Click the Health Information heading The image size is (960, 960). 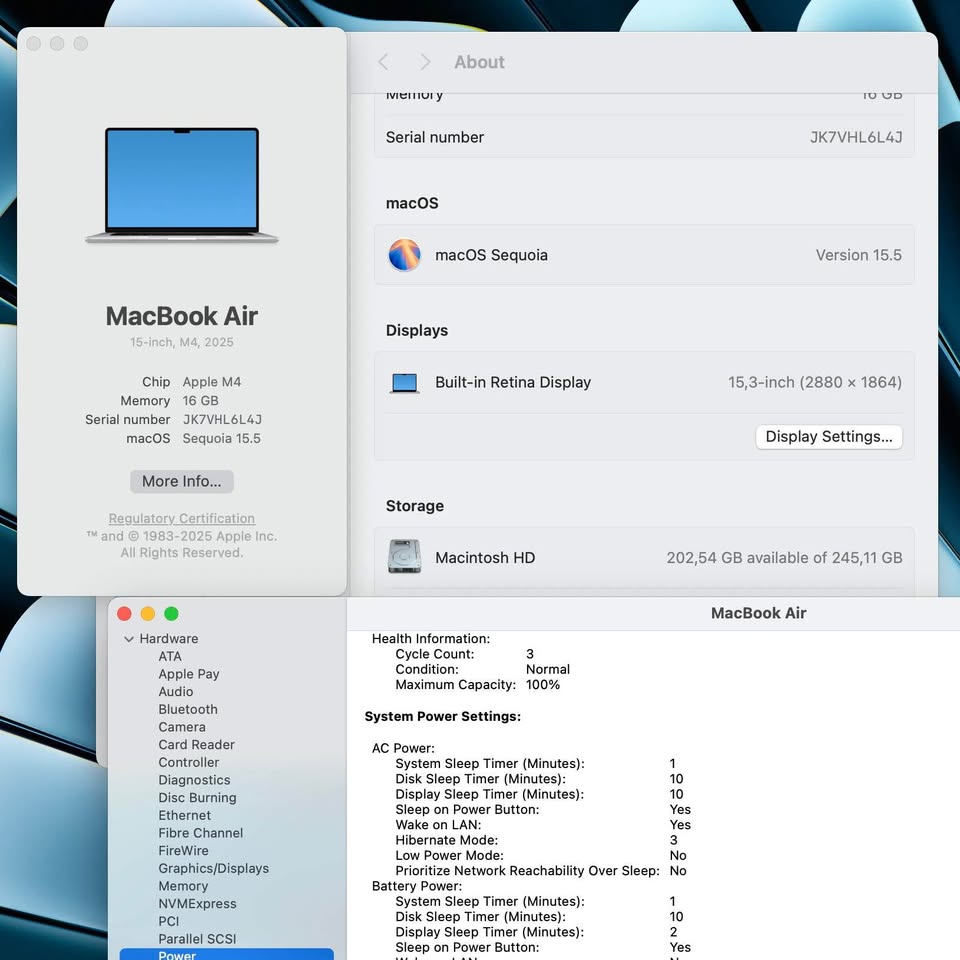click(430, 639)
